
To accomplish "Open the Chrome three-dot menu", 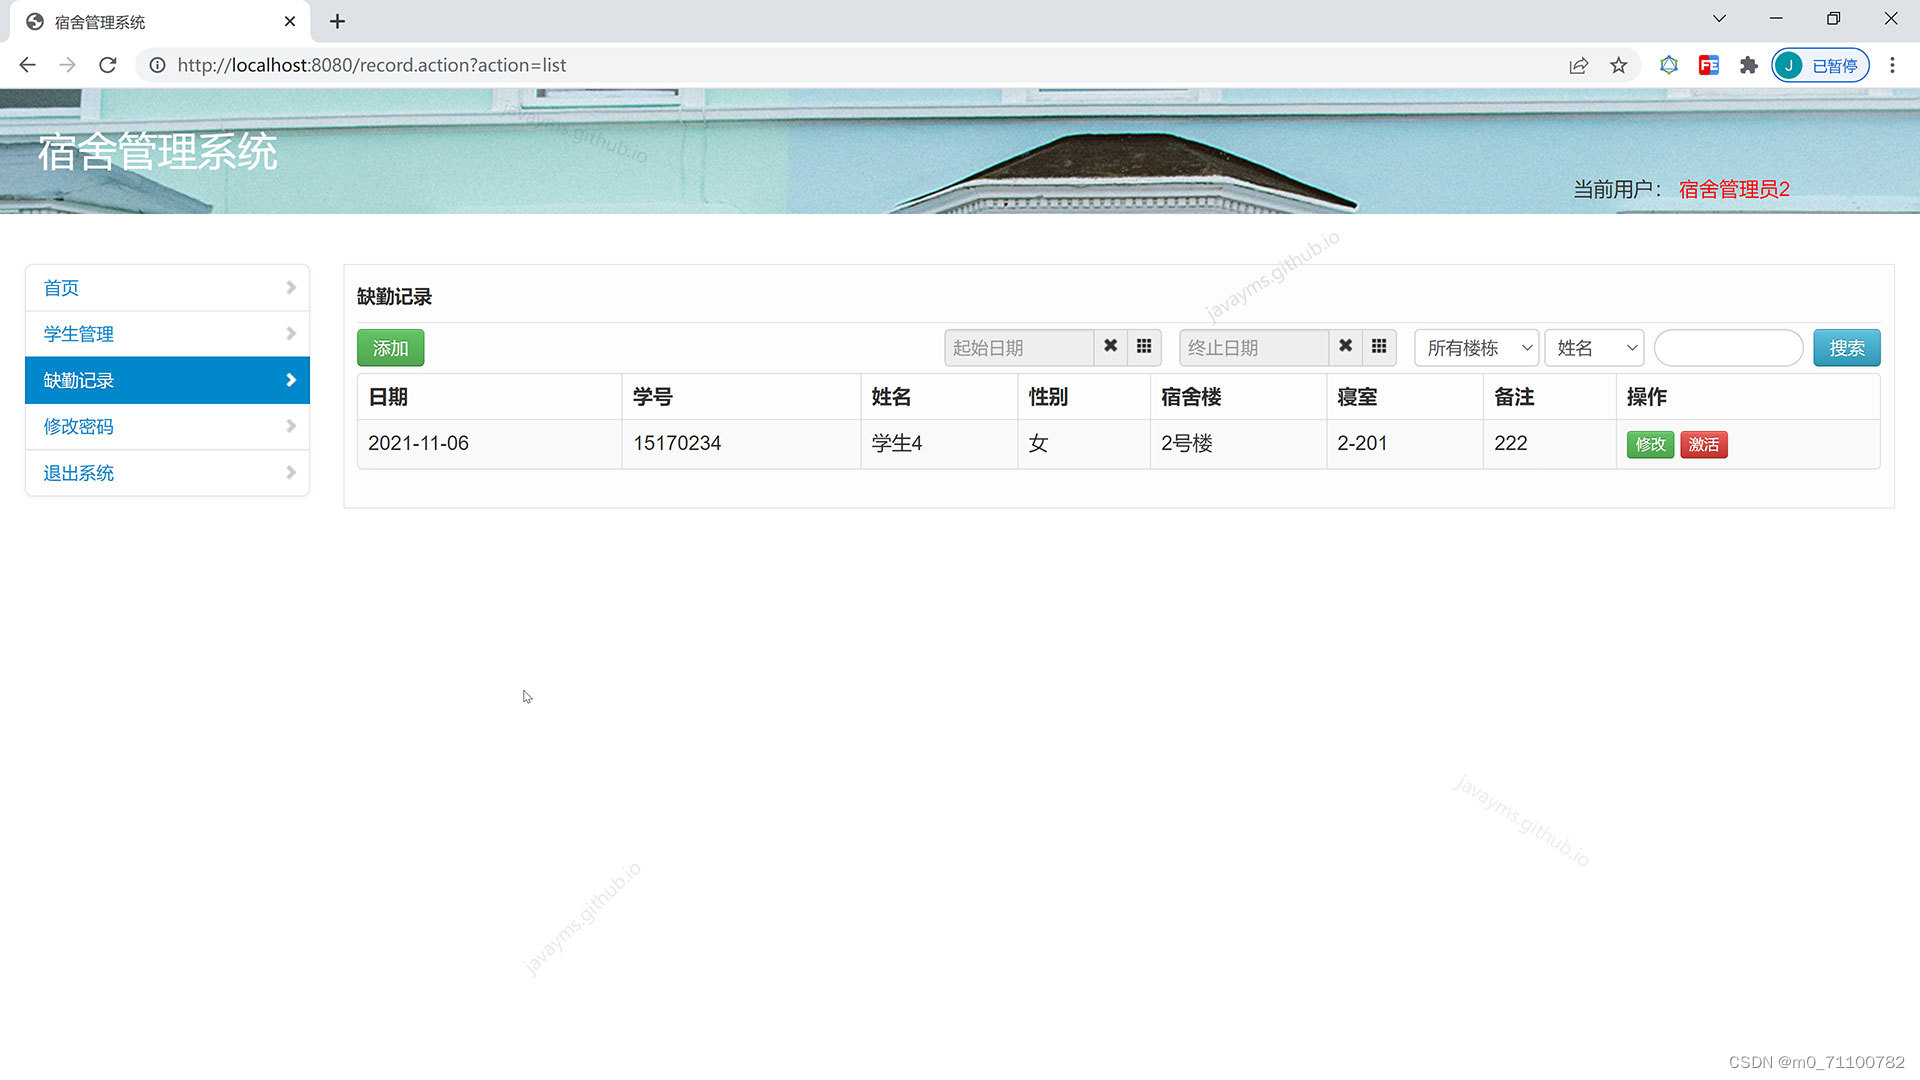I will 1891,65.
